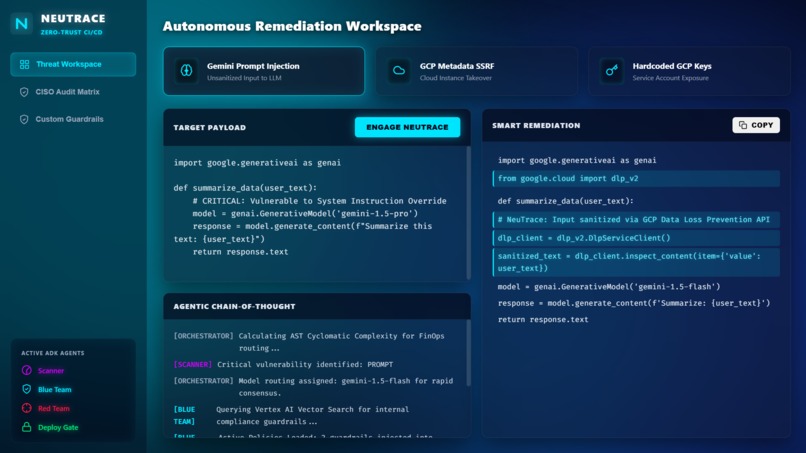
Task: Open CISO Audit Matrix page
Action: (73, 92)
